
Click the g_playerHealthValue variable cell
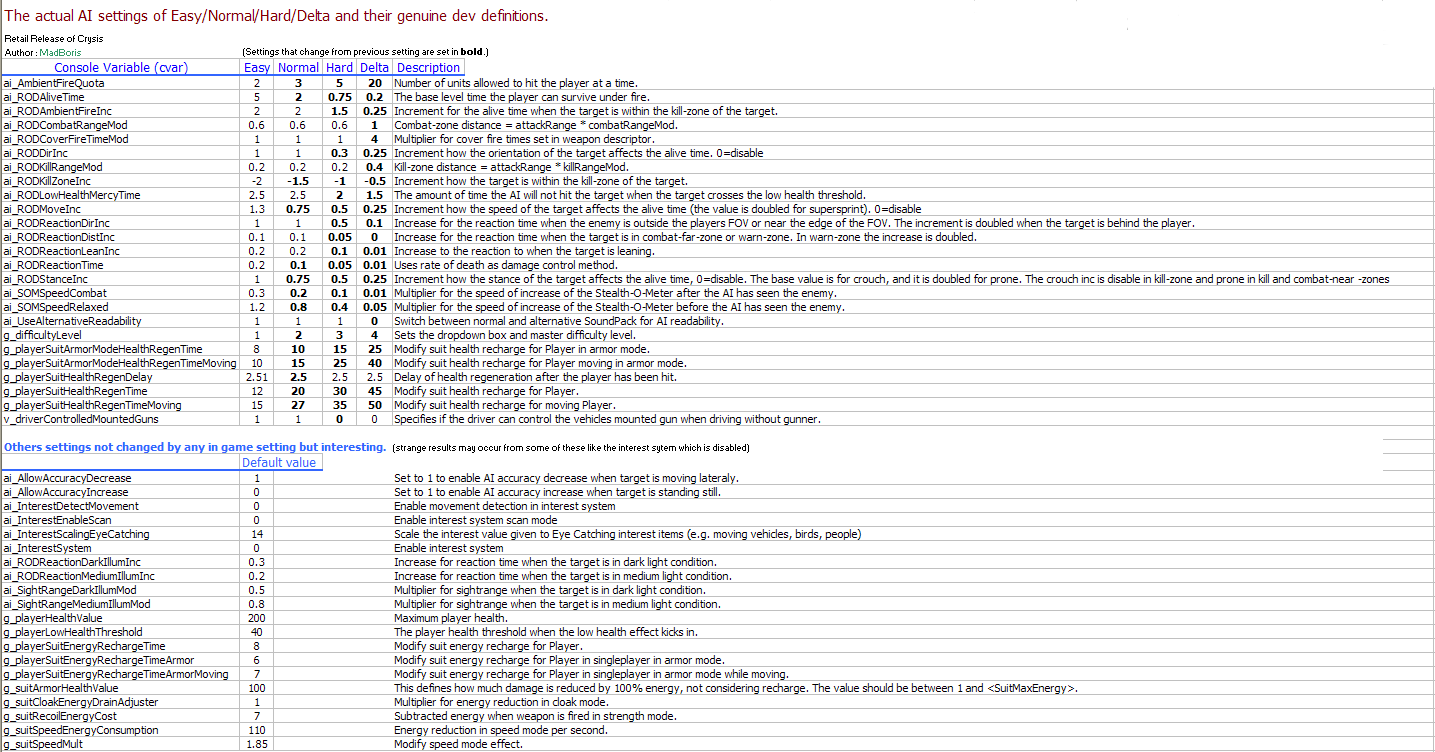click(121, 618)
